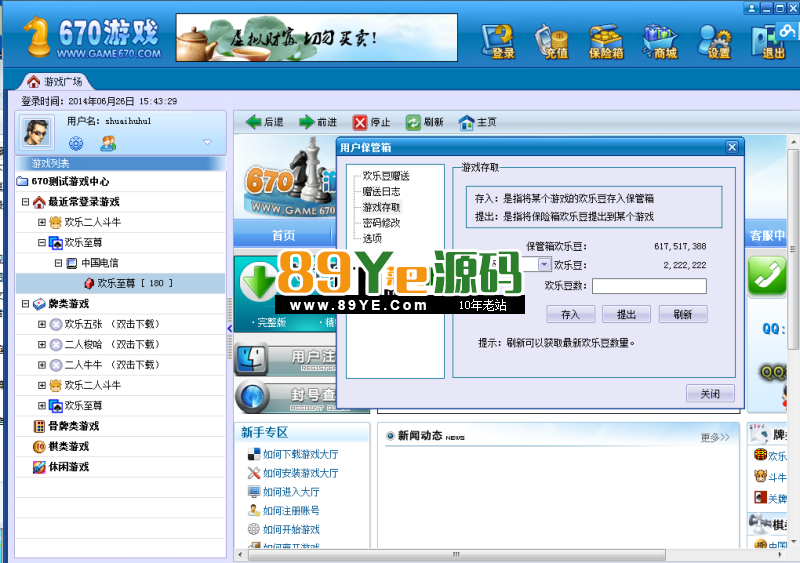Click the 封号查询 banner icon
Viewport: 800px width, 563px height.
tap(252, 397)
